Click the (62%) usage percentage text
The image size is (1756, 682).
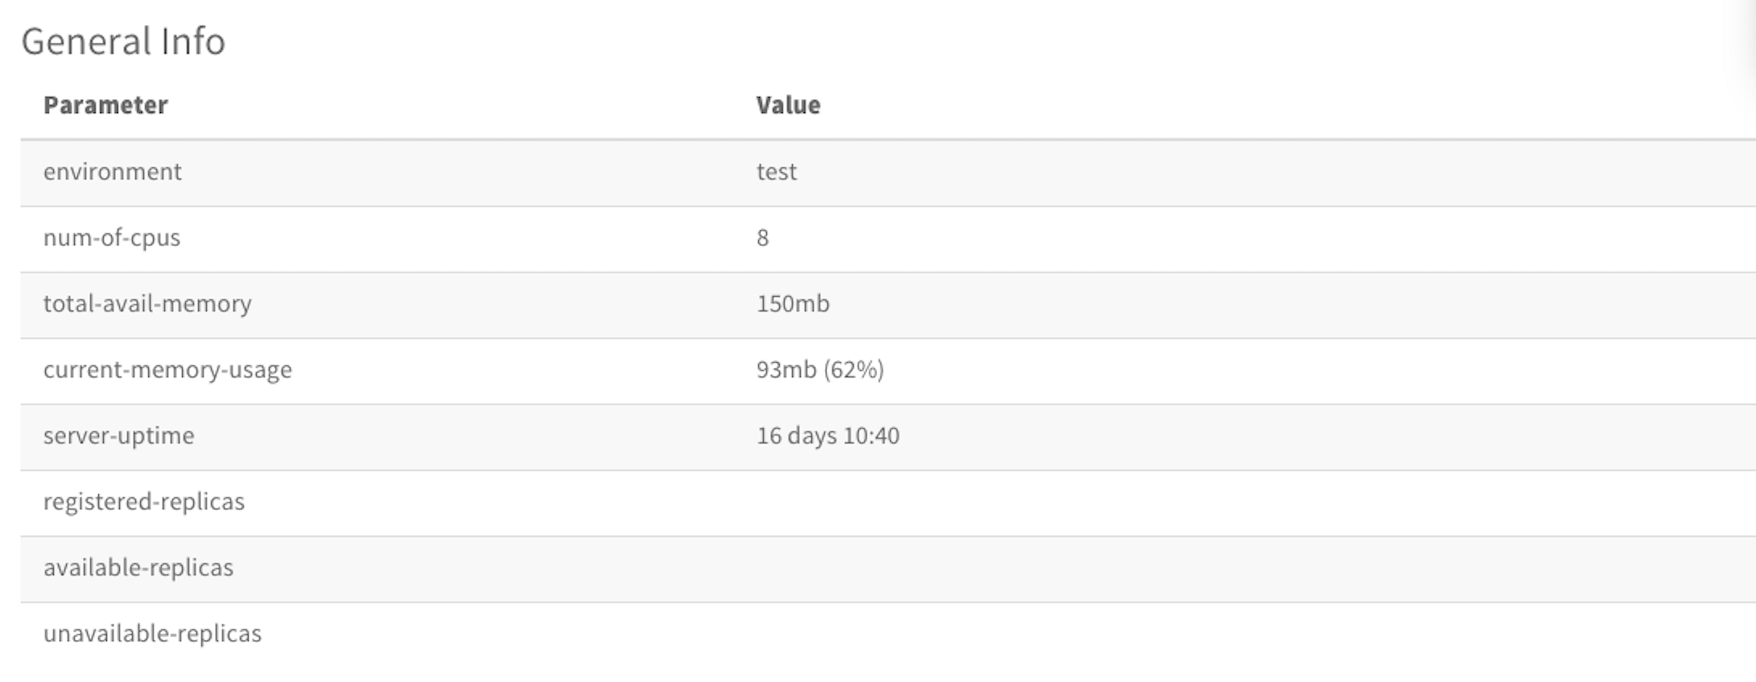[x=853, y=370]
